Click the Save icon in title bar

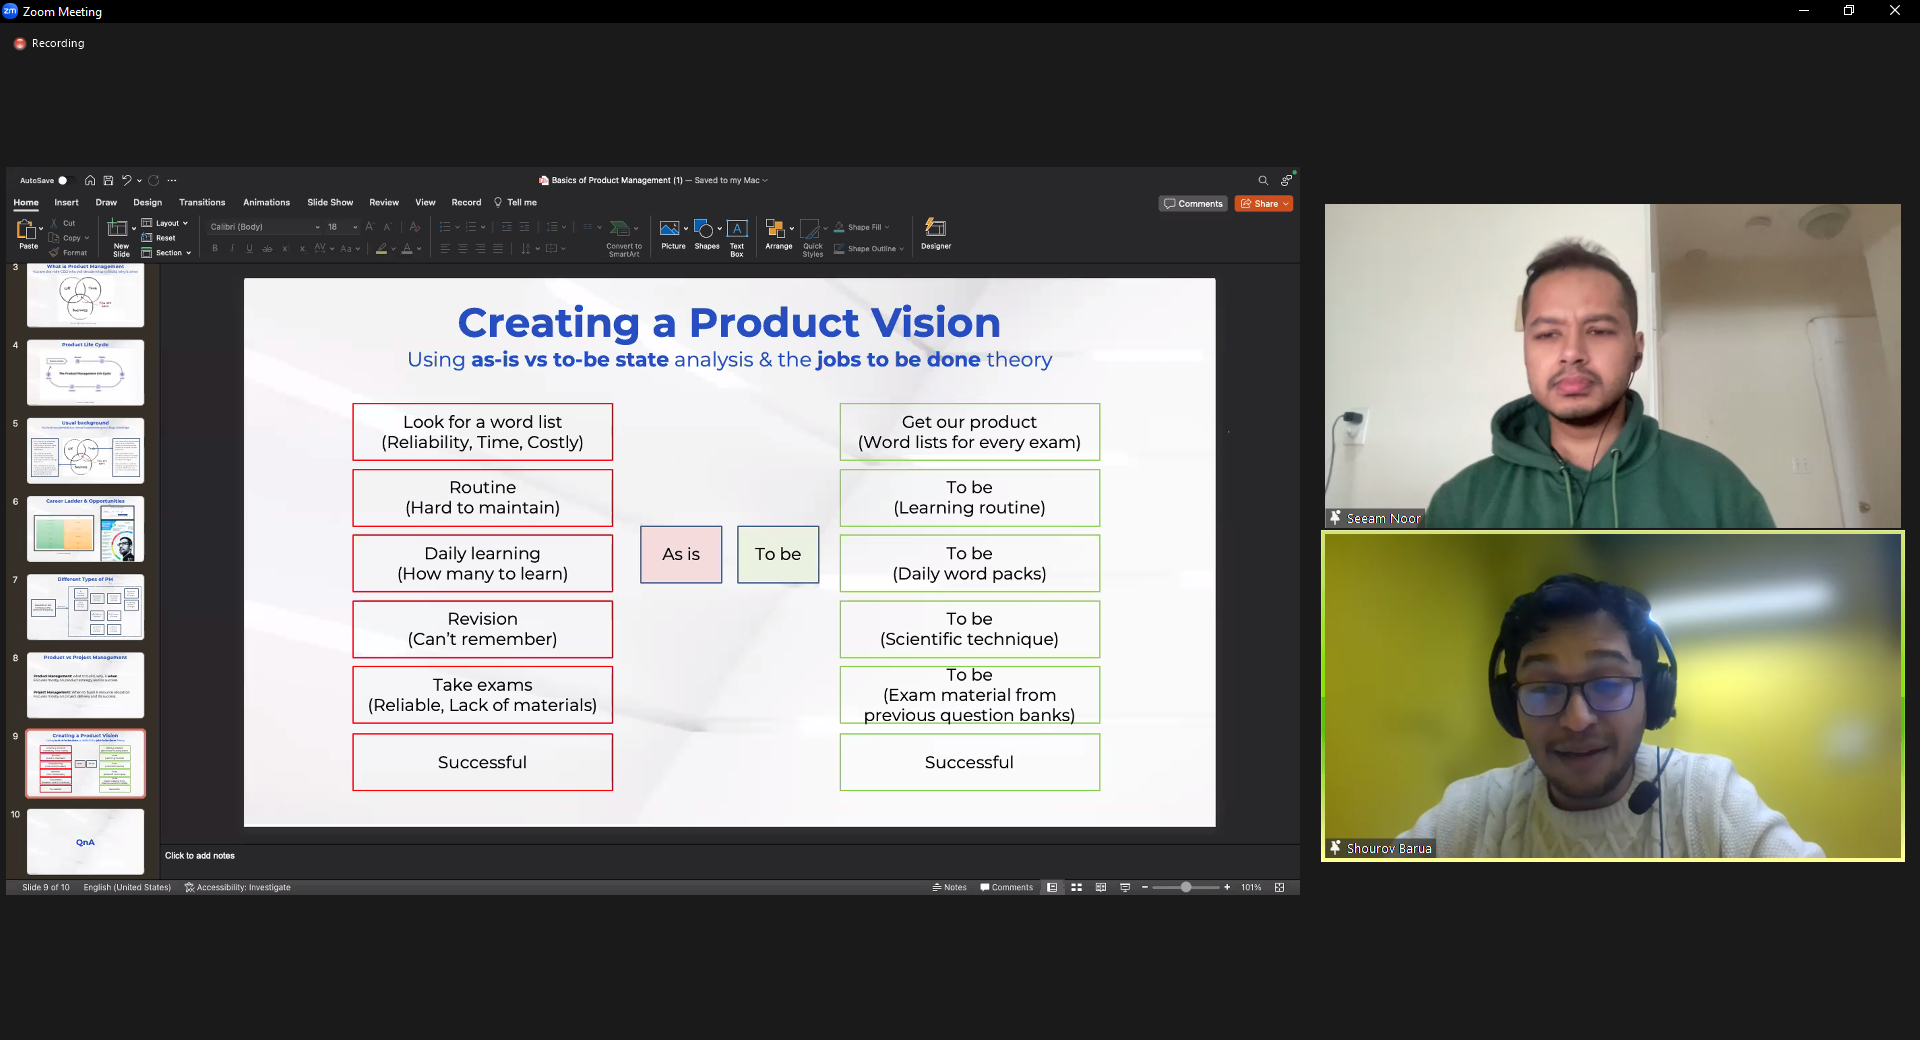(x=108, y=181)
